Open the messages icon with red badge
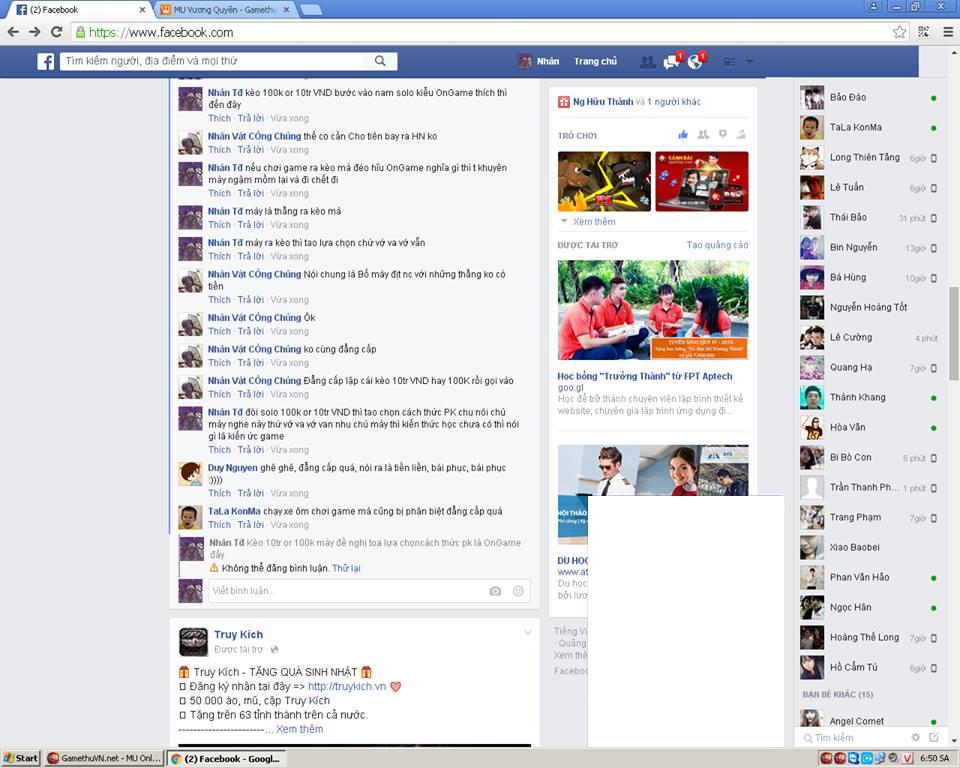The width and height of the screenshot is (960, 768). (x=672, y=62)
